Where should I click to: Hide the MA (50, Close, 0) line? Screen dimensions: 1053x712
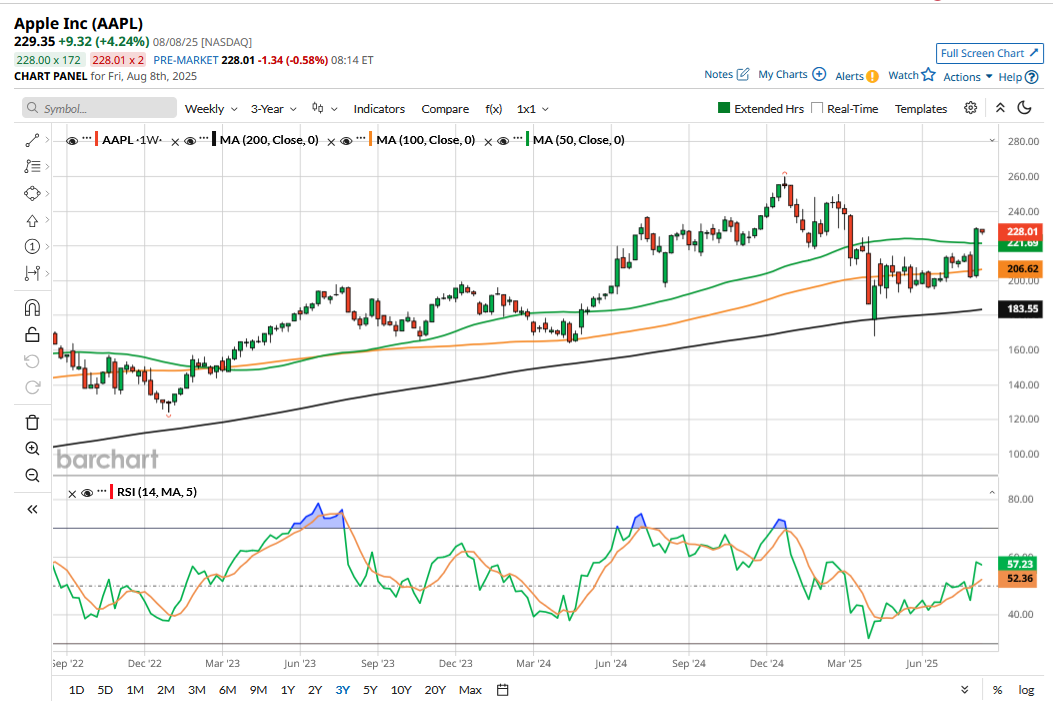click(x=502, y=141)
